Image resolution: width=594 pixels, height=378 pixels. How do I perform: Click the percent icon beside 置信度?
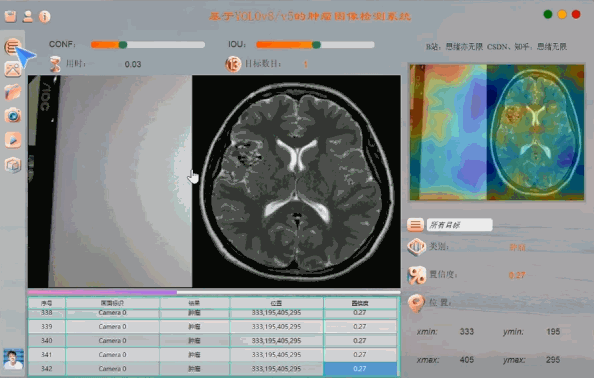tap(416, 275)
